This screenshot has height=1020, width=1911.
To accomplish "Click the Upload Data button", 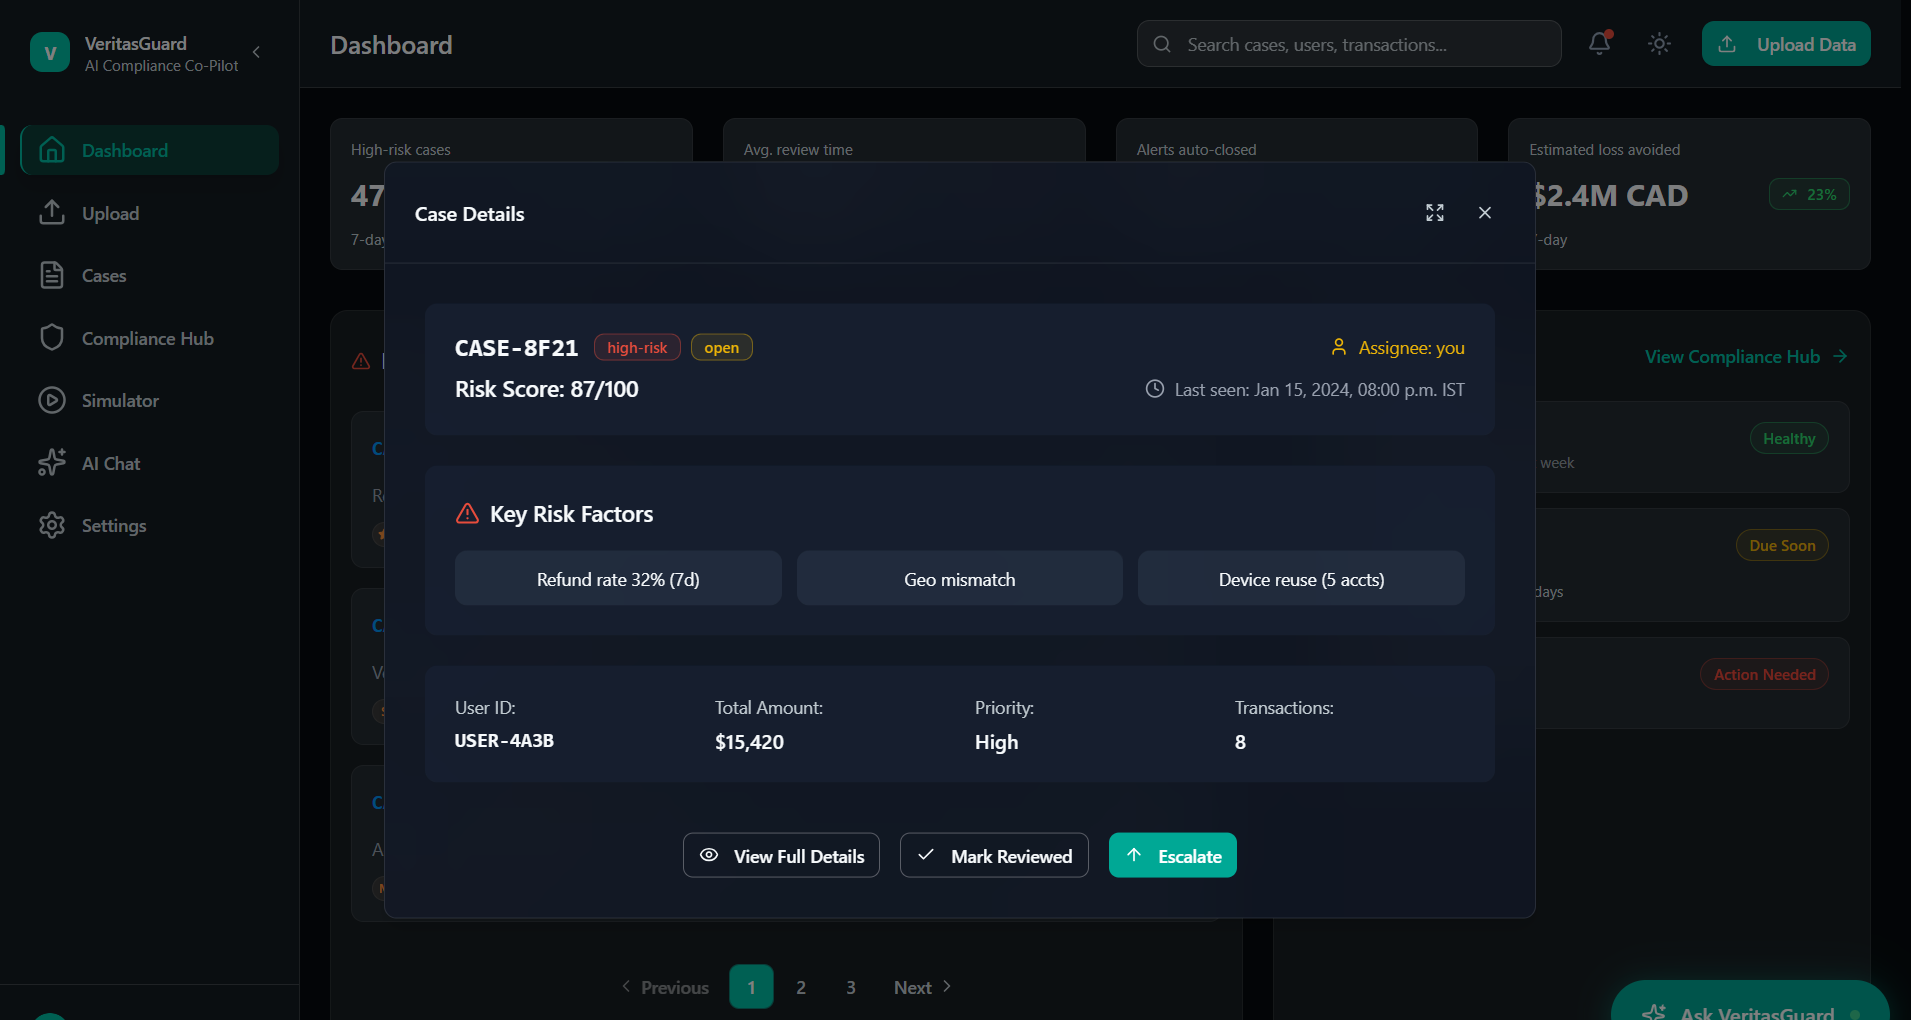I will (x=1786, y=44).
